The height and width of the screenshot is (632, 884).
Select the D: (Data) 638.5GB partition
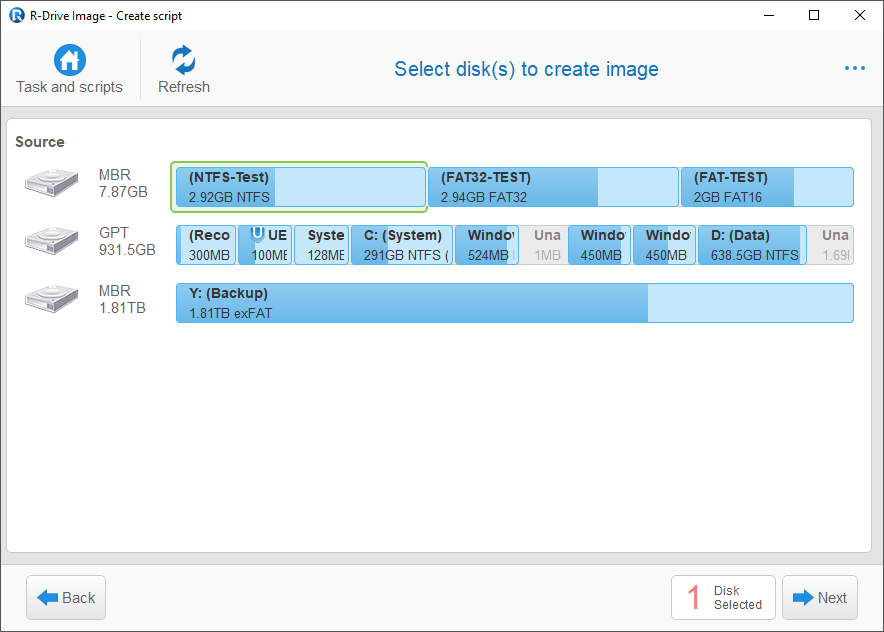[752, 245]
